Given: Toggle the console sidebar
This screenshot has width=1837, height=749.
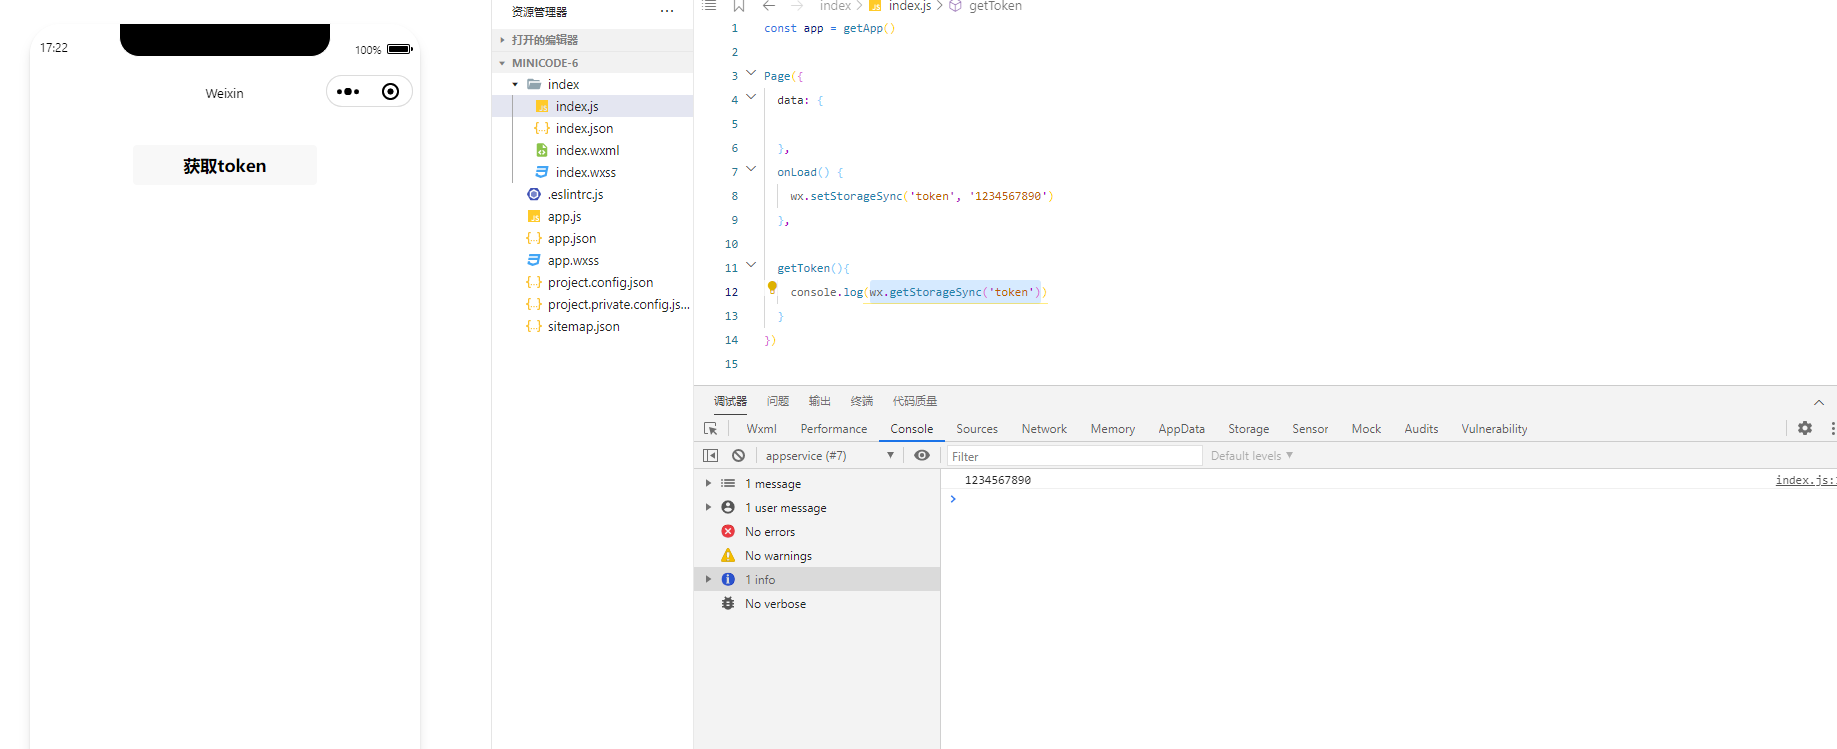Looking at the screenshot, I should tap(711, 455).
